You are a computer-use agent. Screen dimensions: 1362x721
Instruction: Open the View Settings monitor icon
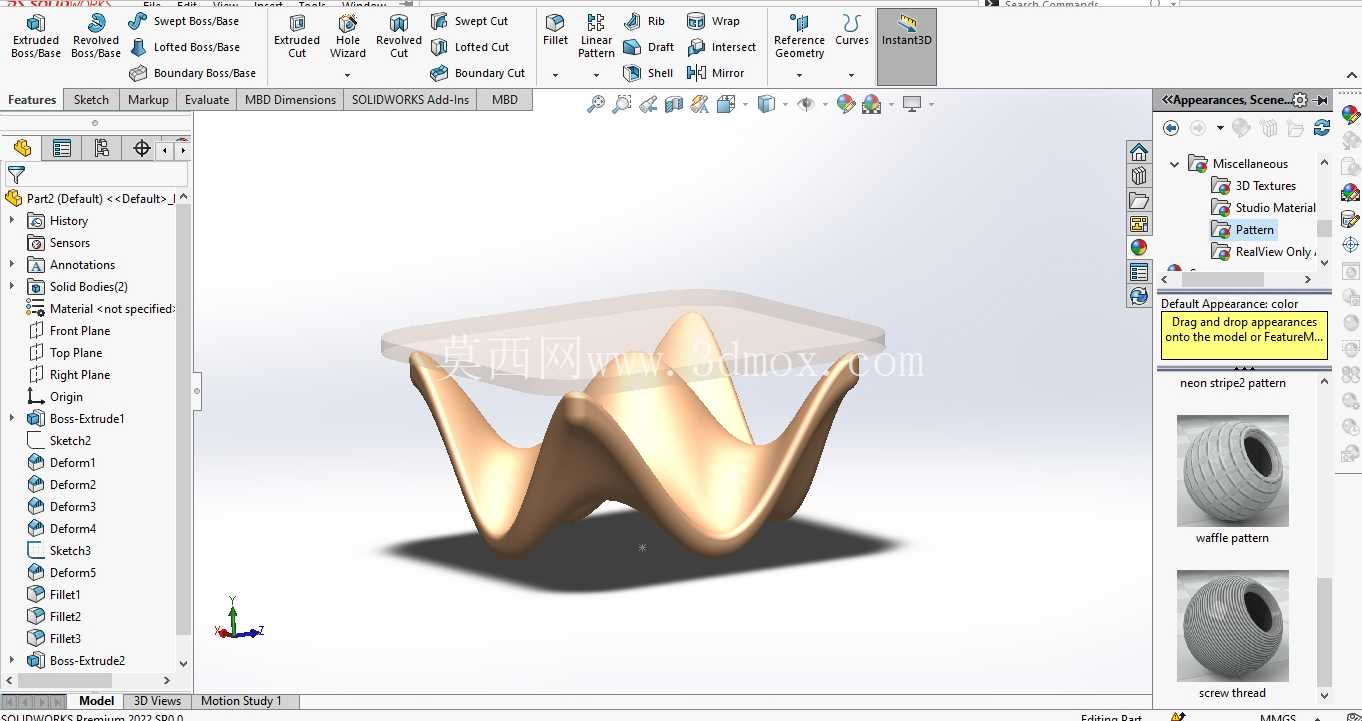coord(912,104)
